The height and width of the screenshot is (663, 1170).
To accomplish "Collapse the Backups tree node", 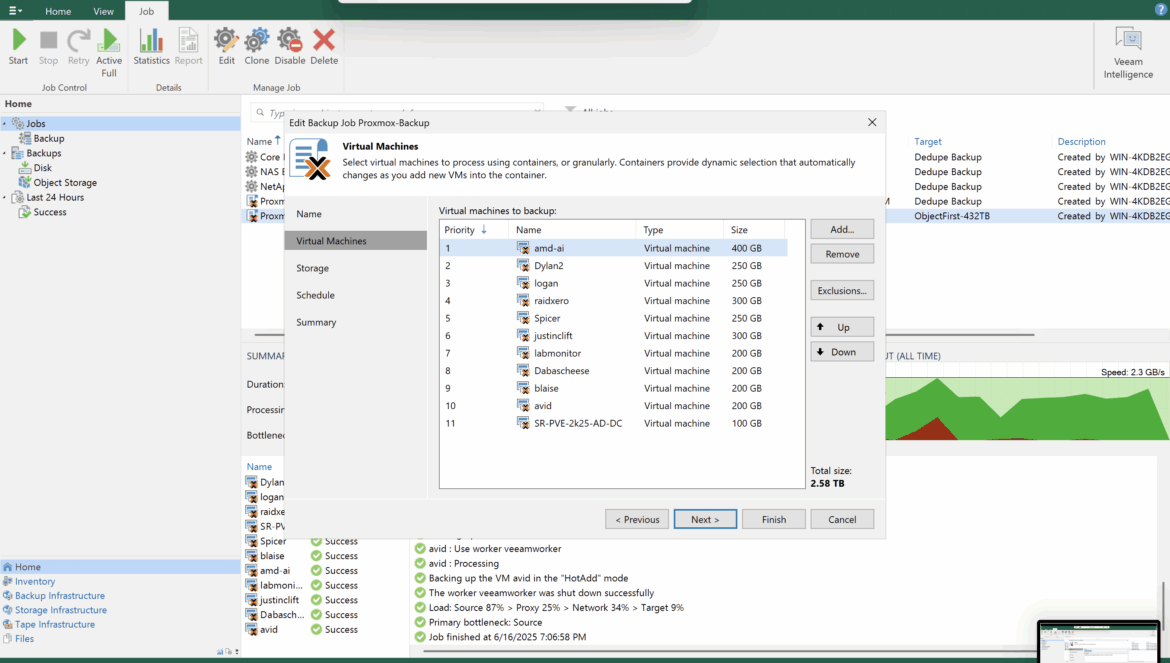I will coord(4,153).
